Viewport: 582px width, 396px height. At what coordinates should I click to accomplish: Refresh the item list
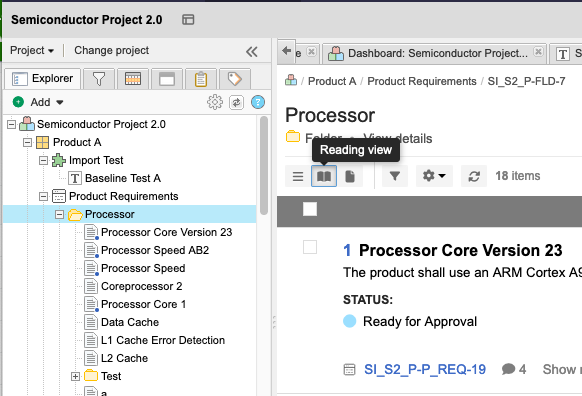(474, 176)
